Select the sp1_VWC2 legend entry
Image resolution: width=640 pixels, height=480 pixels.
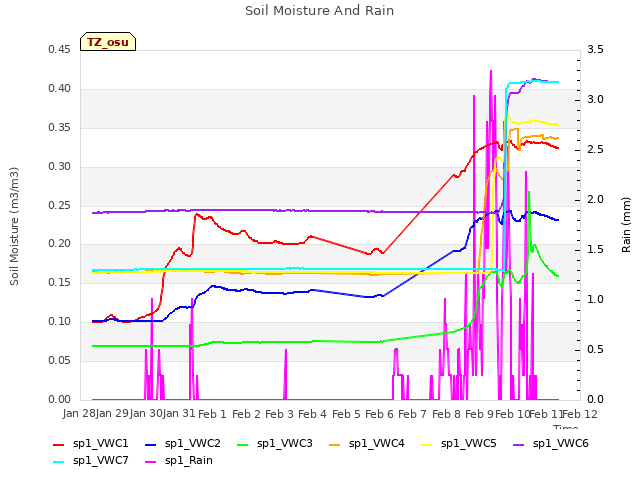click(x=183, y=444)
